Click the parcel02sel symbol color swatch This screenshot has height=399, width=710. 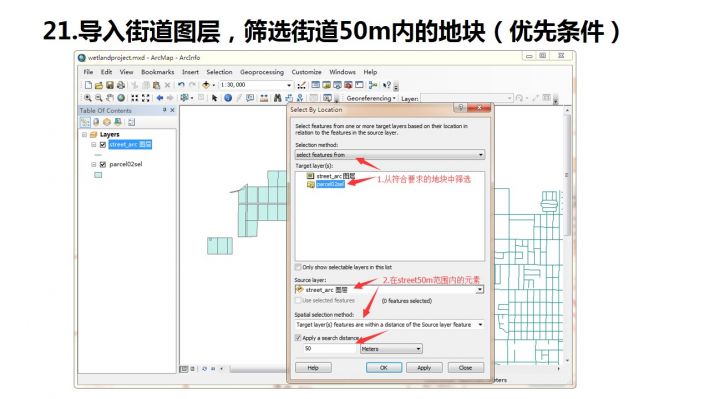pos(98,175)
